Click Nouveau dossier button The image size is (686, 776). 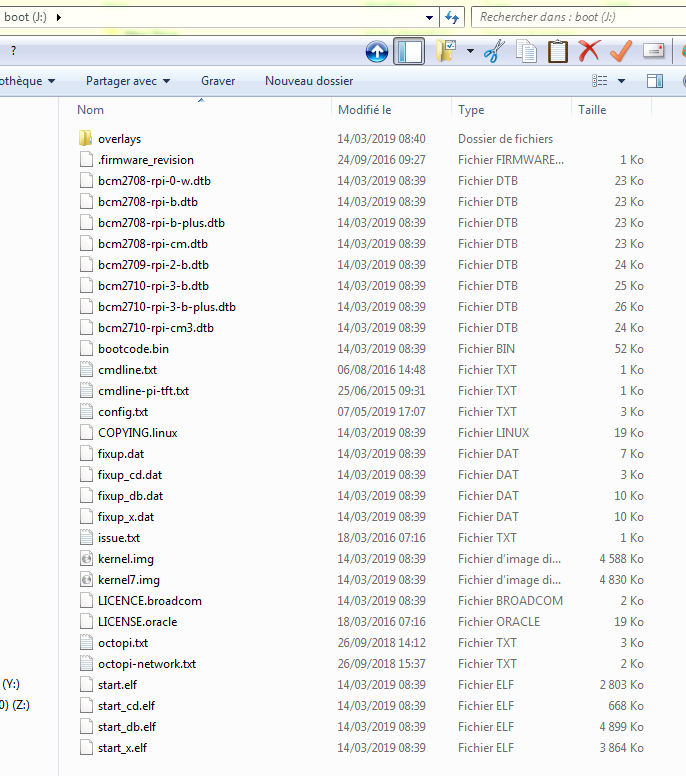309,81
